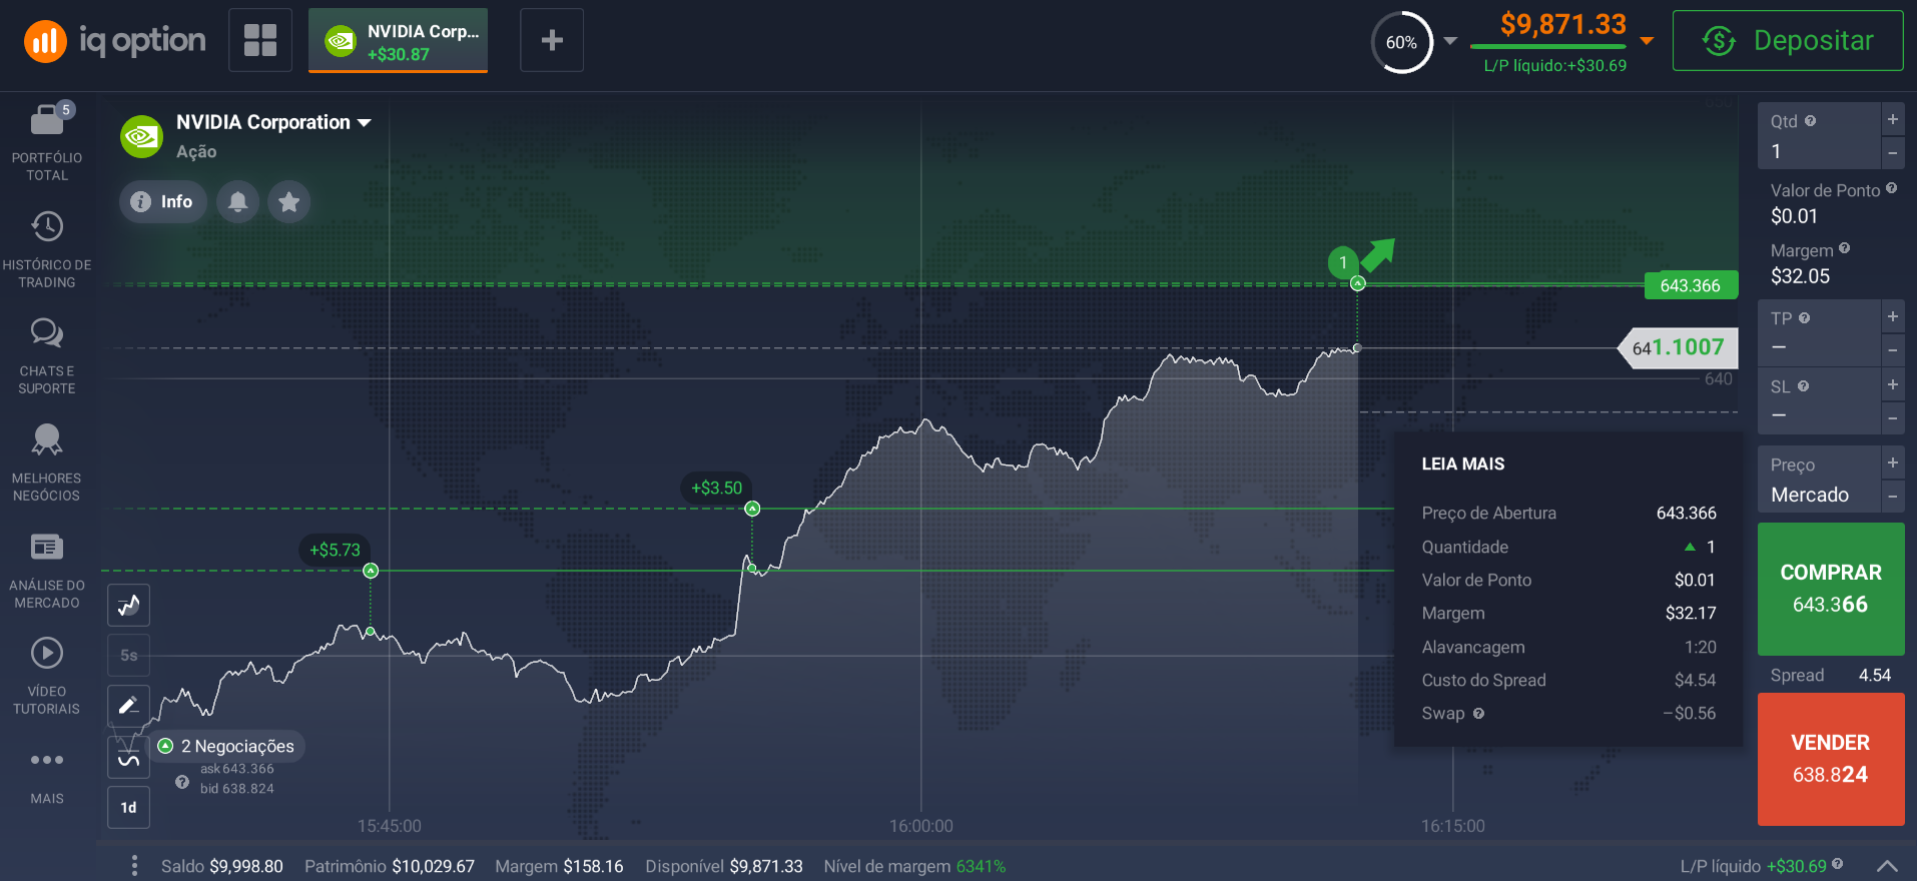Viewport: 1917px width, 881px height.
Task: Show help for Margem
Action: pyautogui.click(x=1844, y=248)
